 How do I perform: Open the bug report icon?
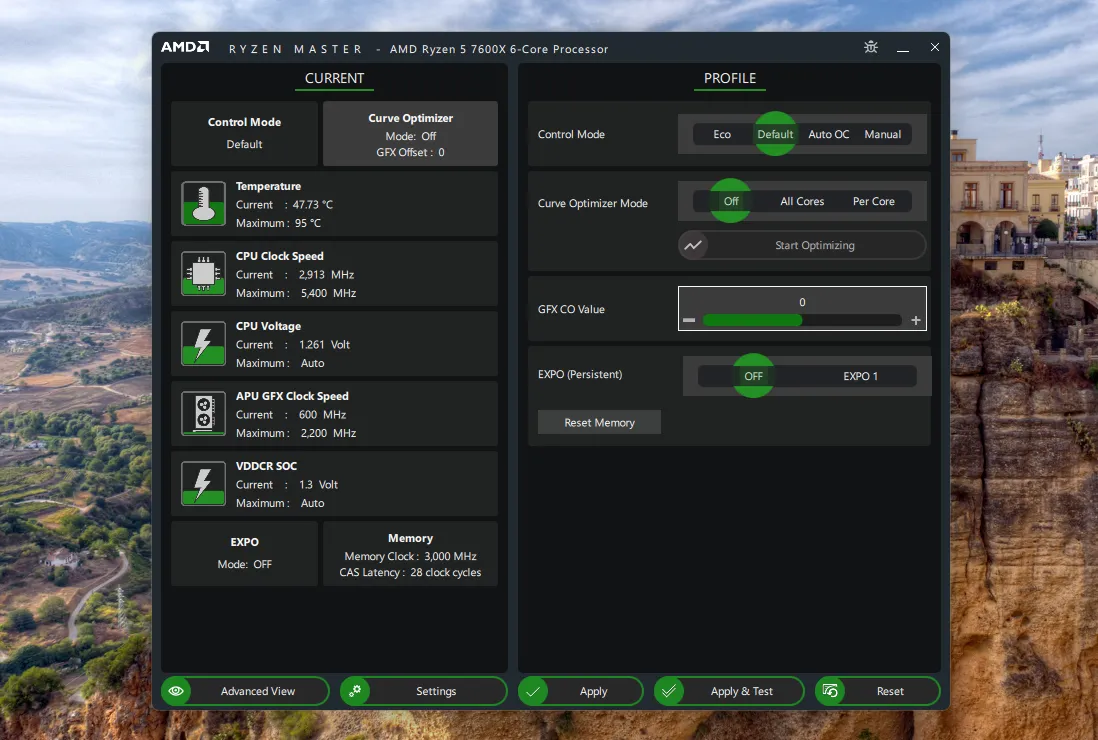tap(870, 47)
